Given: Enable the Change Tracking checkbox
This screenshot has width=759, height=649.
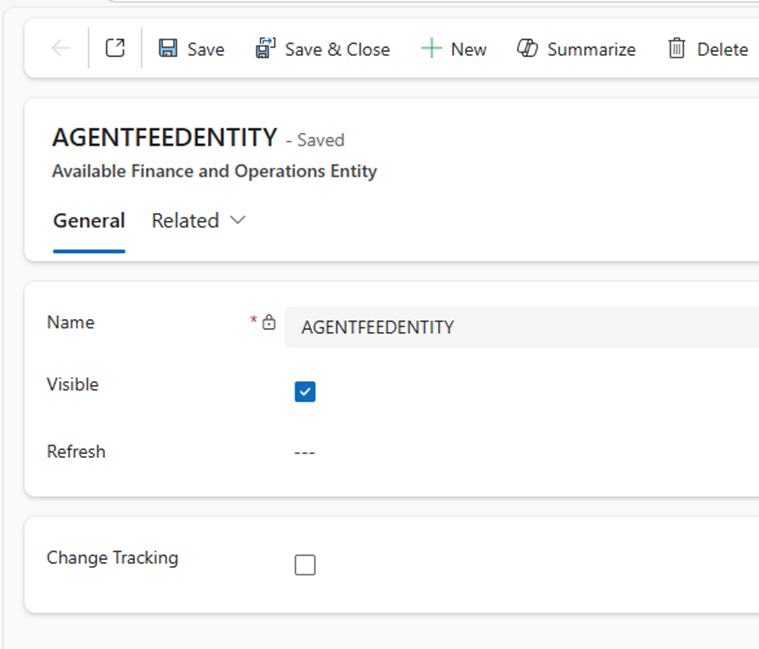Looking at the screenshot, I should point(305,565).
